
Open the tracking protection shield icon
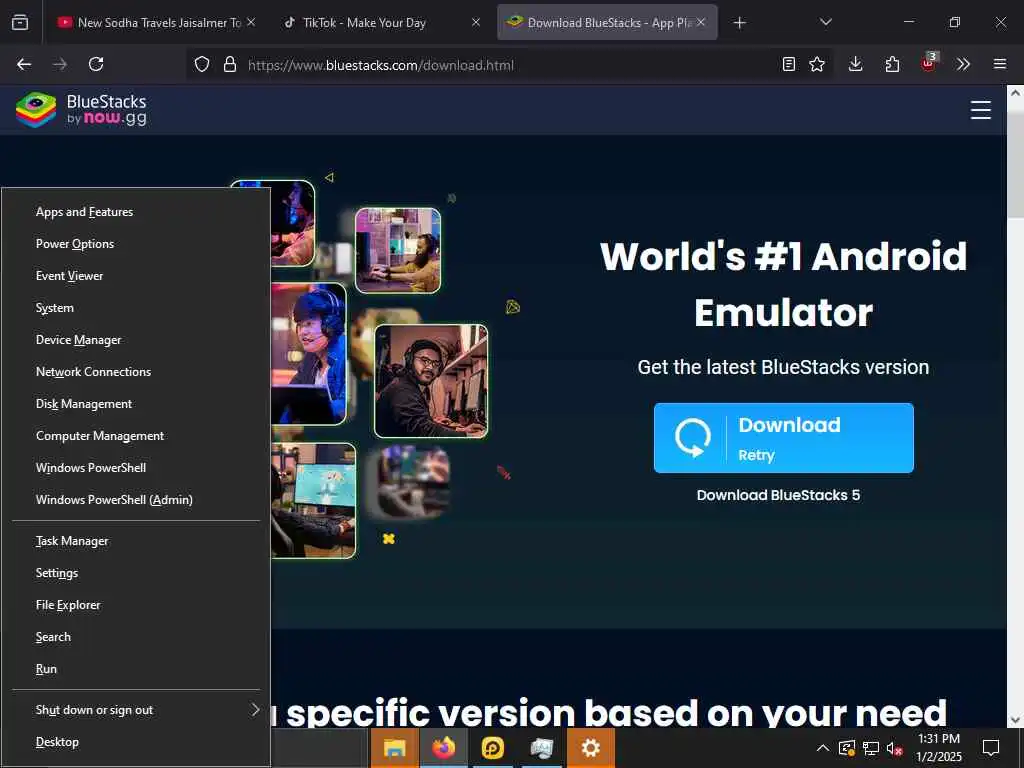tap(202, 64)
